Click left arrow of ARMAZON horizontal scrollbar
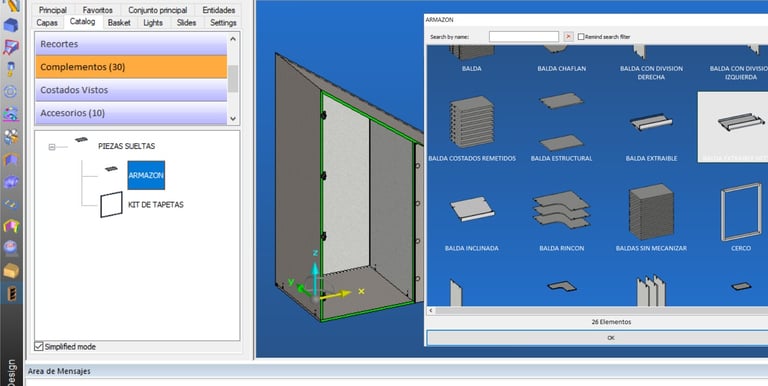 coord(431,311)
